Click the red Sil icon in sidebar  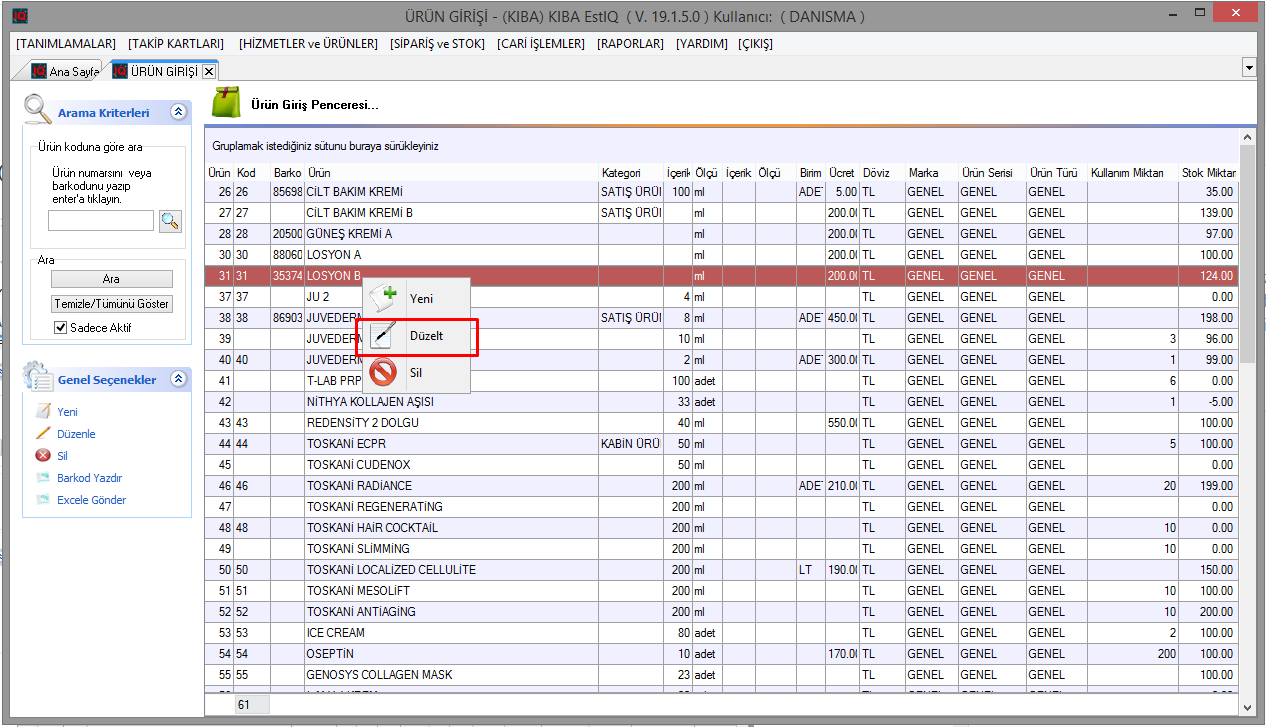43,456
